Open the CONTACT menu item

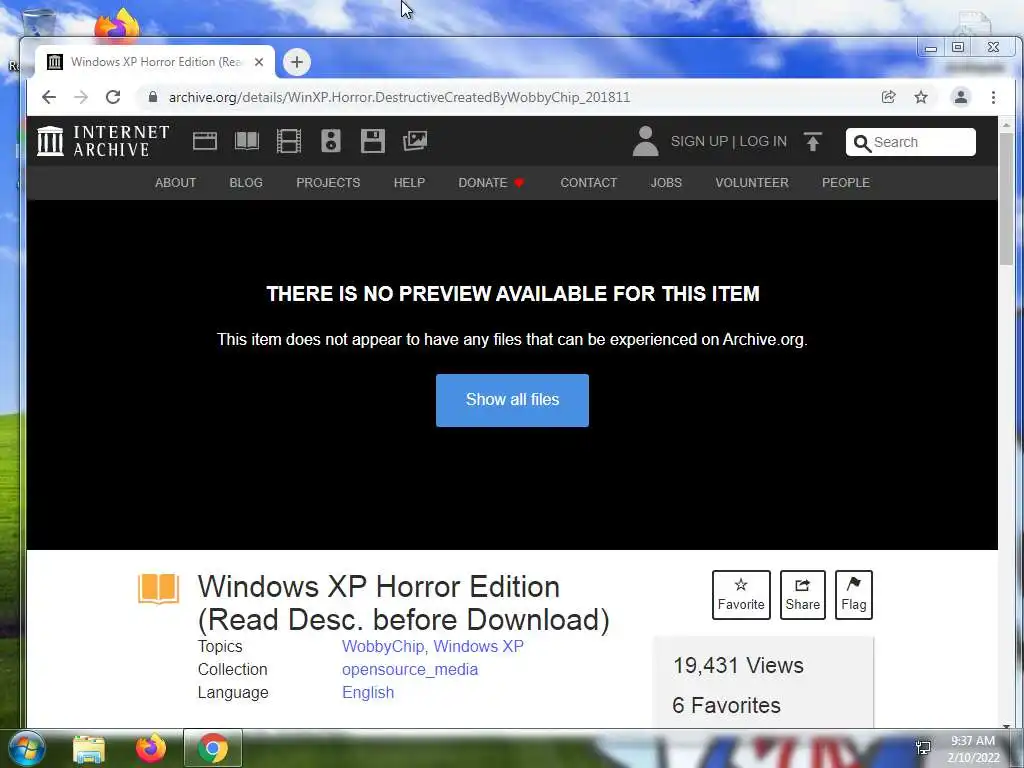tap(588, 183)
